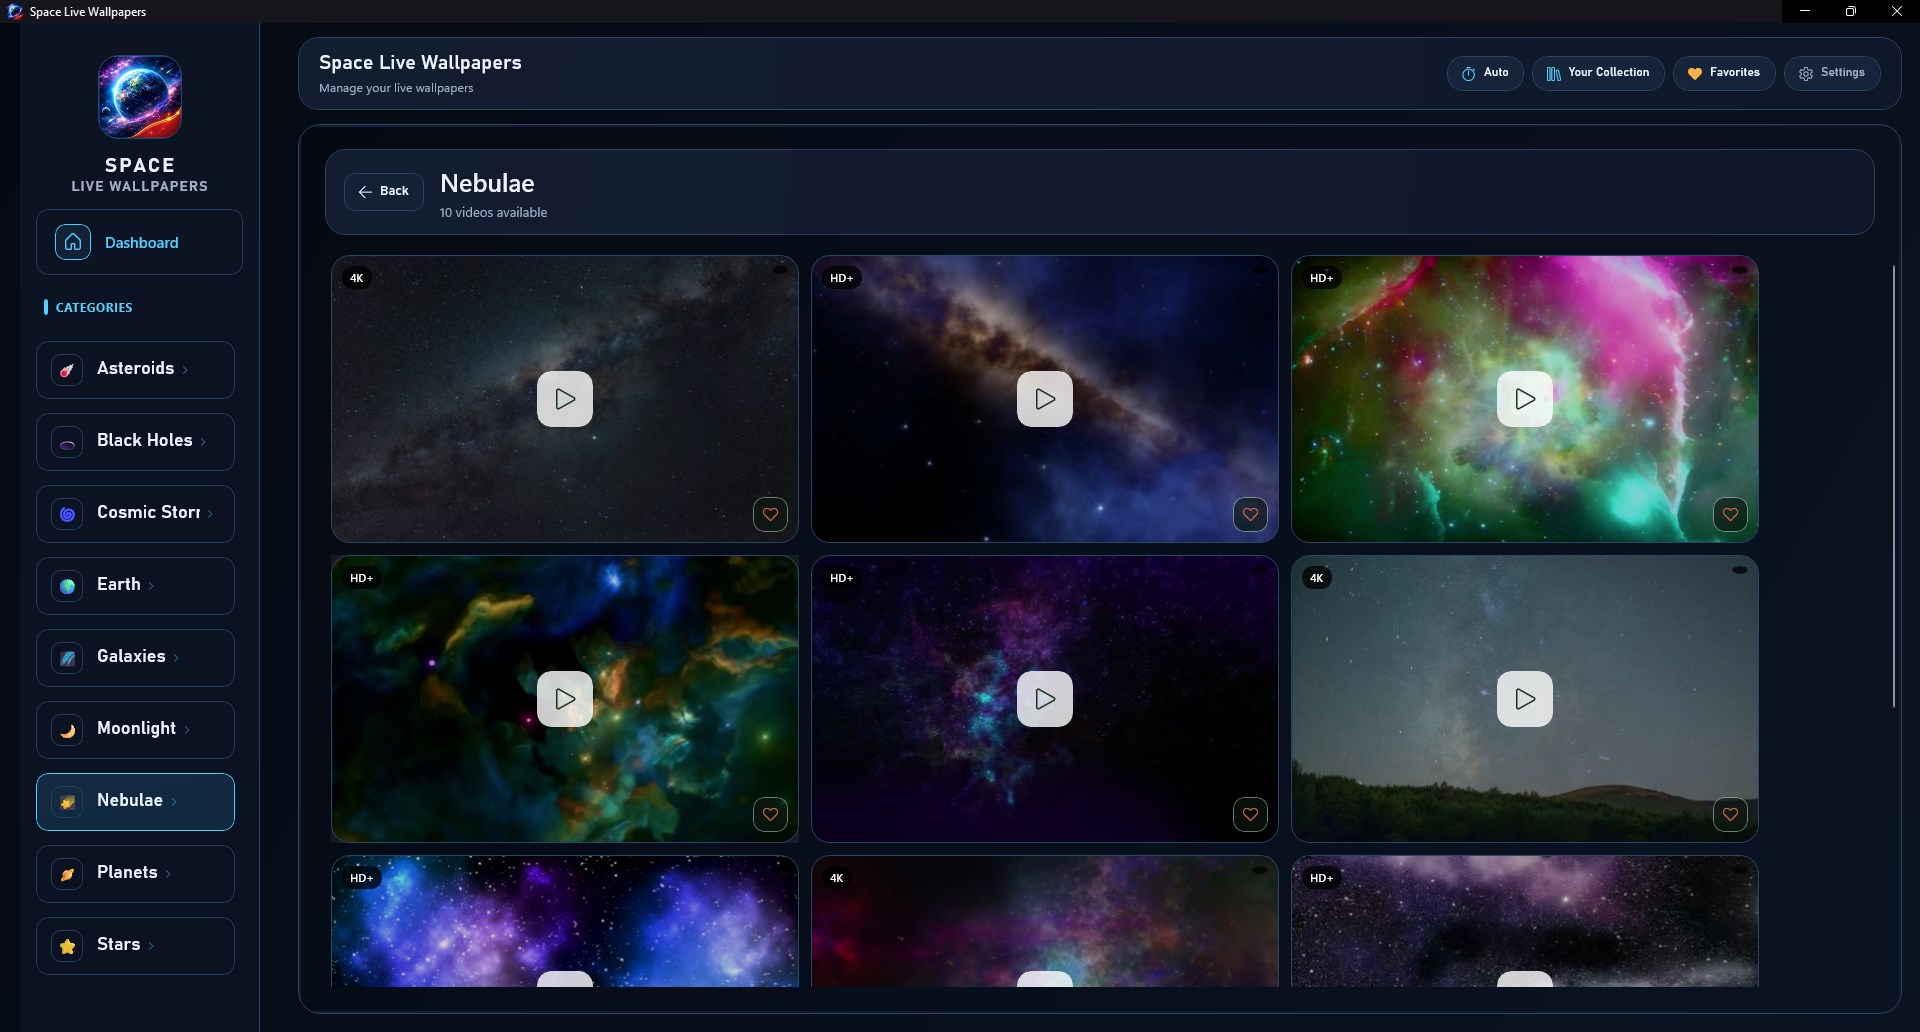Play the Milky Way over forest hills wallpaper

pos(1525,699)
